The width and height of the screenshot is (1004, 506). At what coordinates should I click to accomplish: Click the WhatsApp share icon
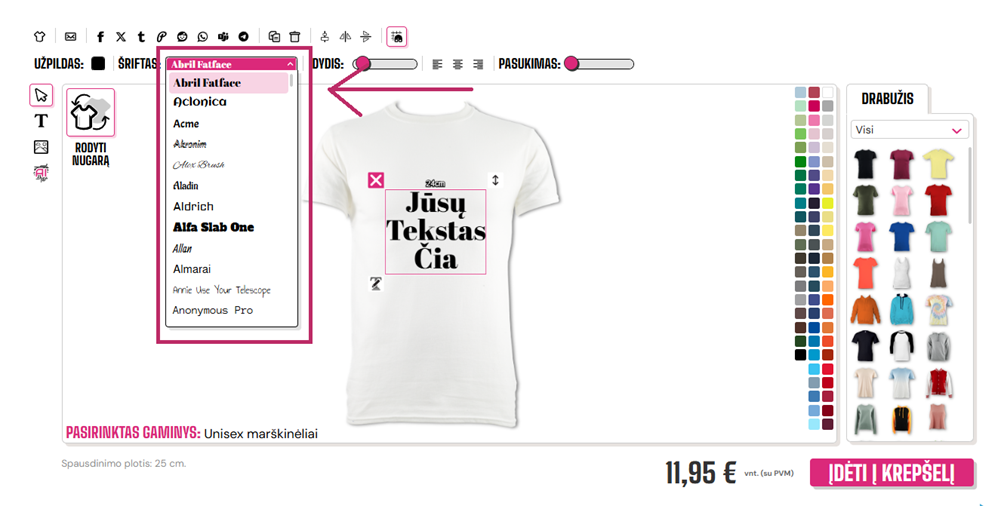point(203,37)
